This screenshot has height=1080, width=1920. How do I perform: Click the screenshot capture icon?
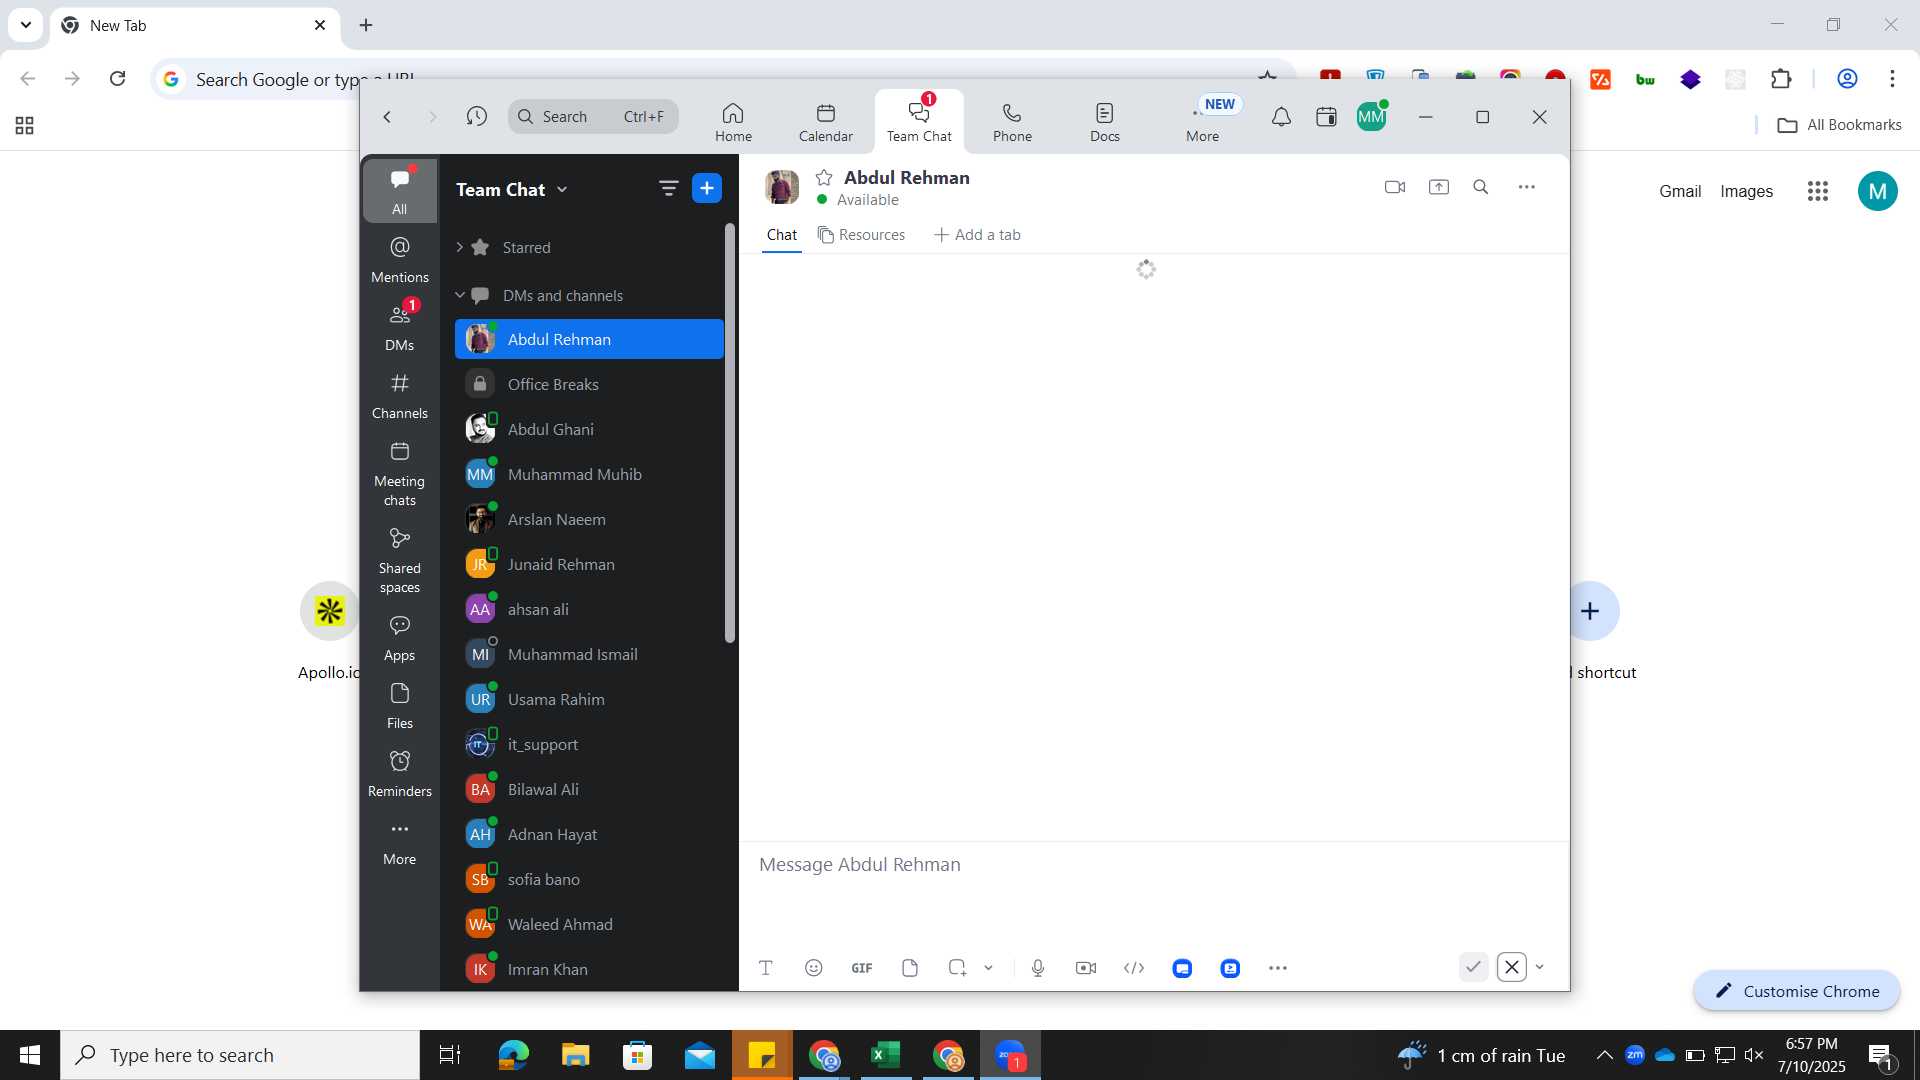957,967
